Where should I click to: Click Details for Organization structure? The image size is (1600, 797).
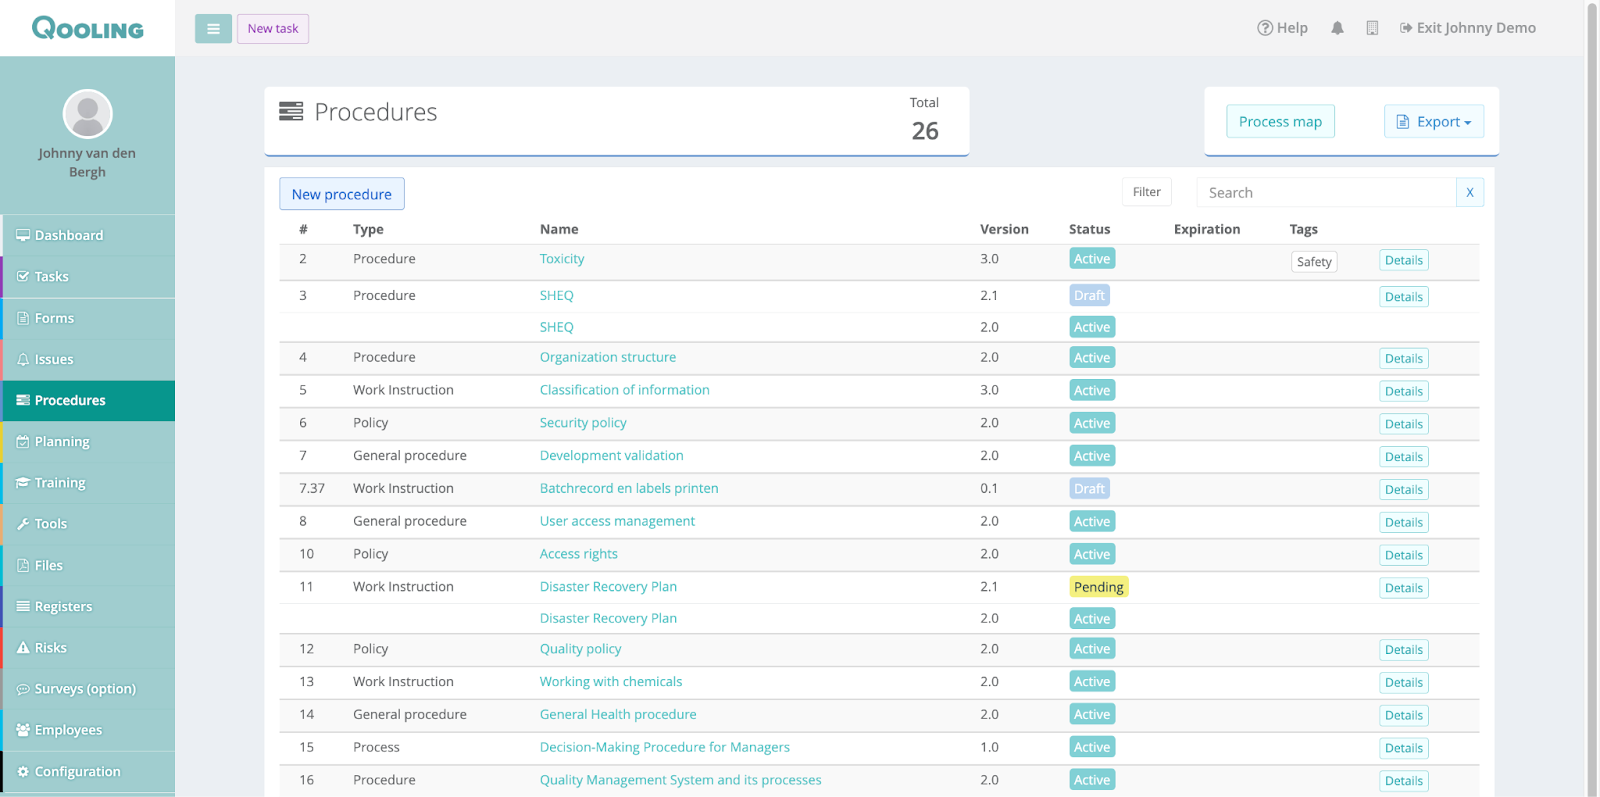click(x=1404, y=359)
